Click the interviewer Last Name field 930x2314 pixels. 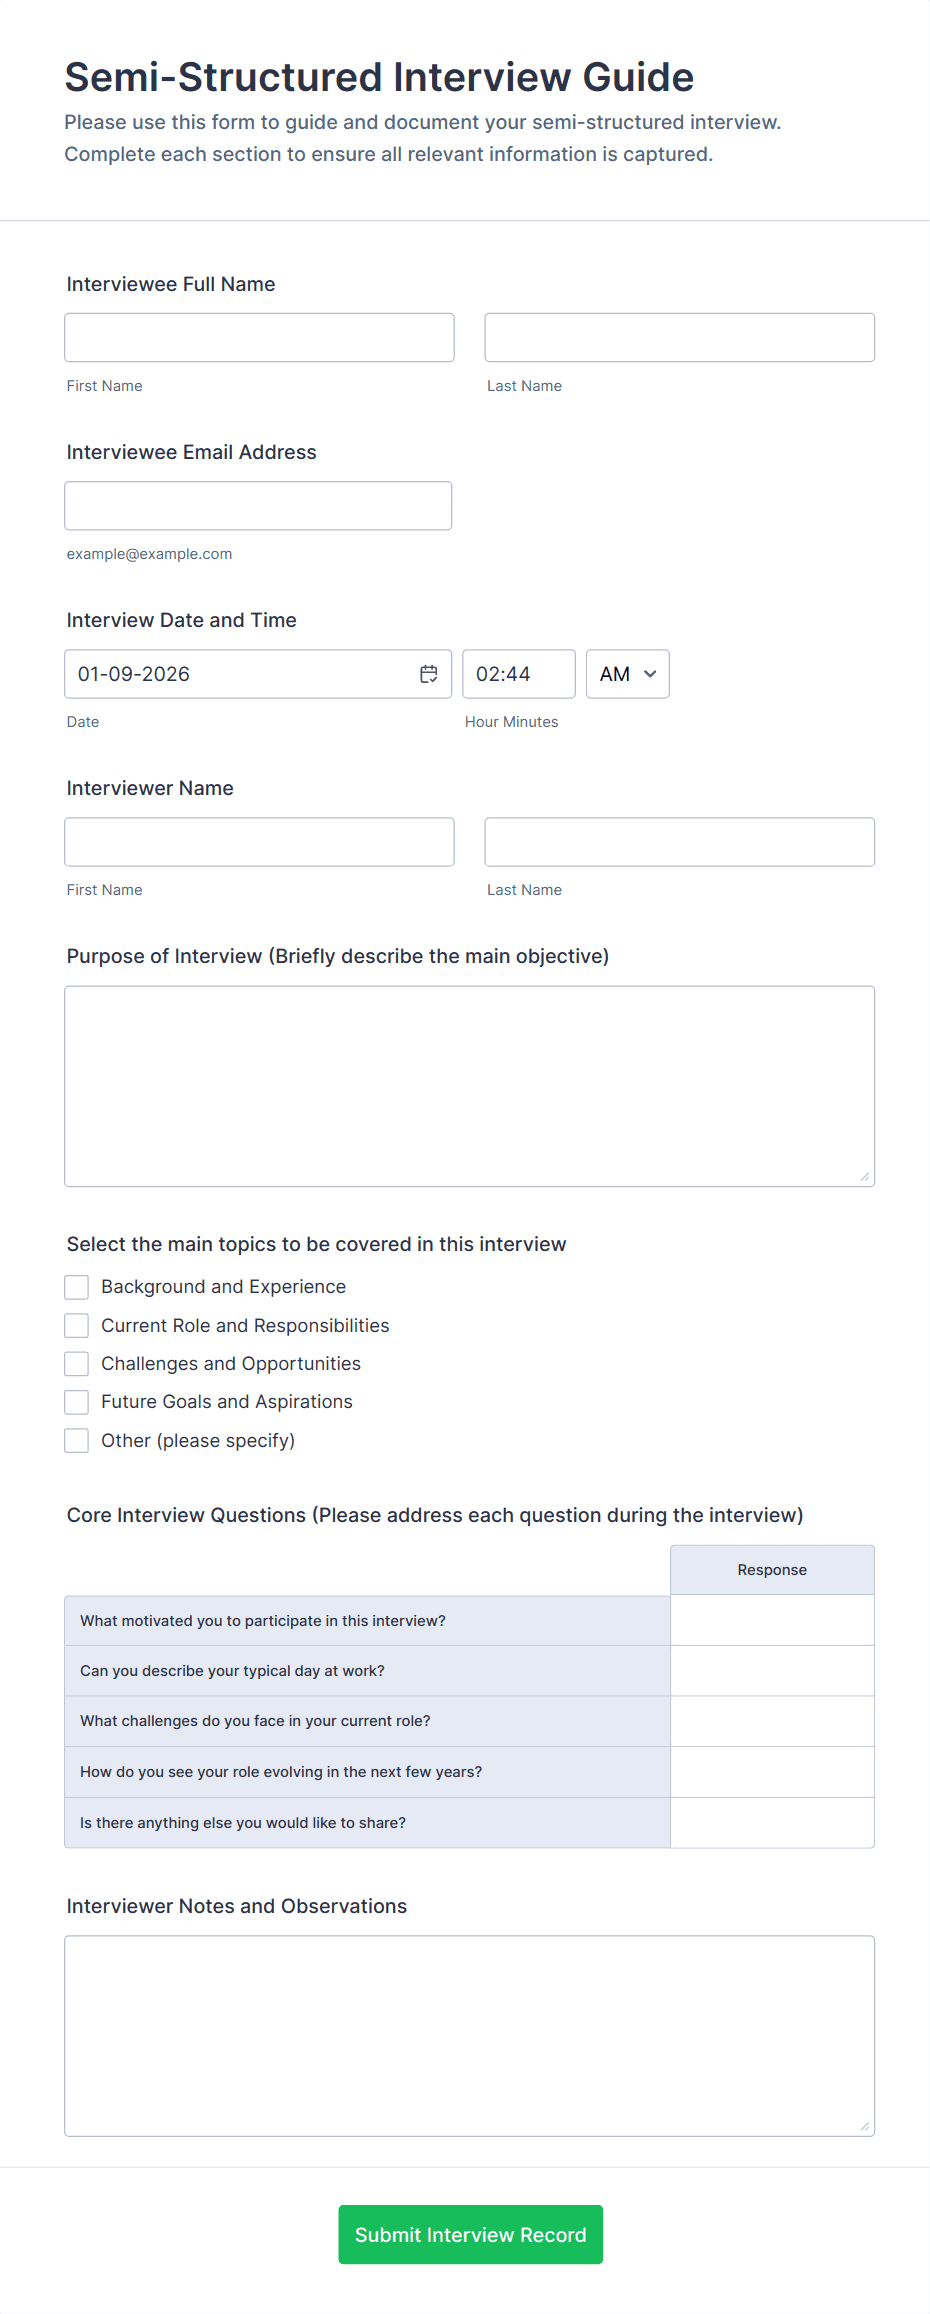(679, 841)
